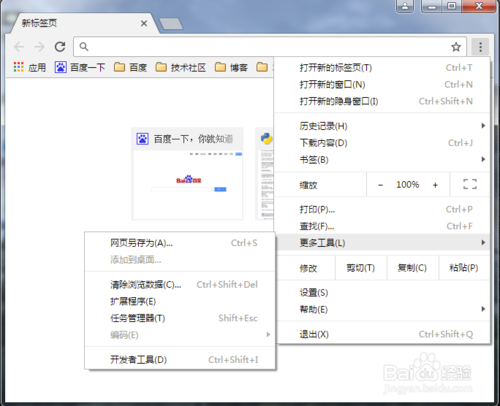This screenshot has height=406, width=500.
Task: Expand the 历史记录(H) submenu
Action: click(382, 126)
